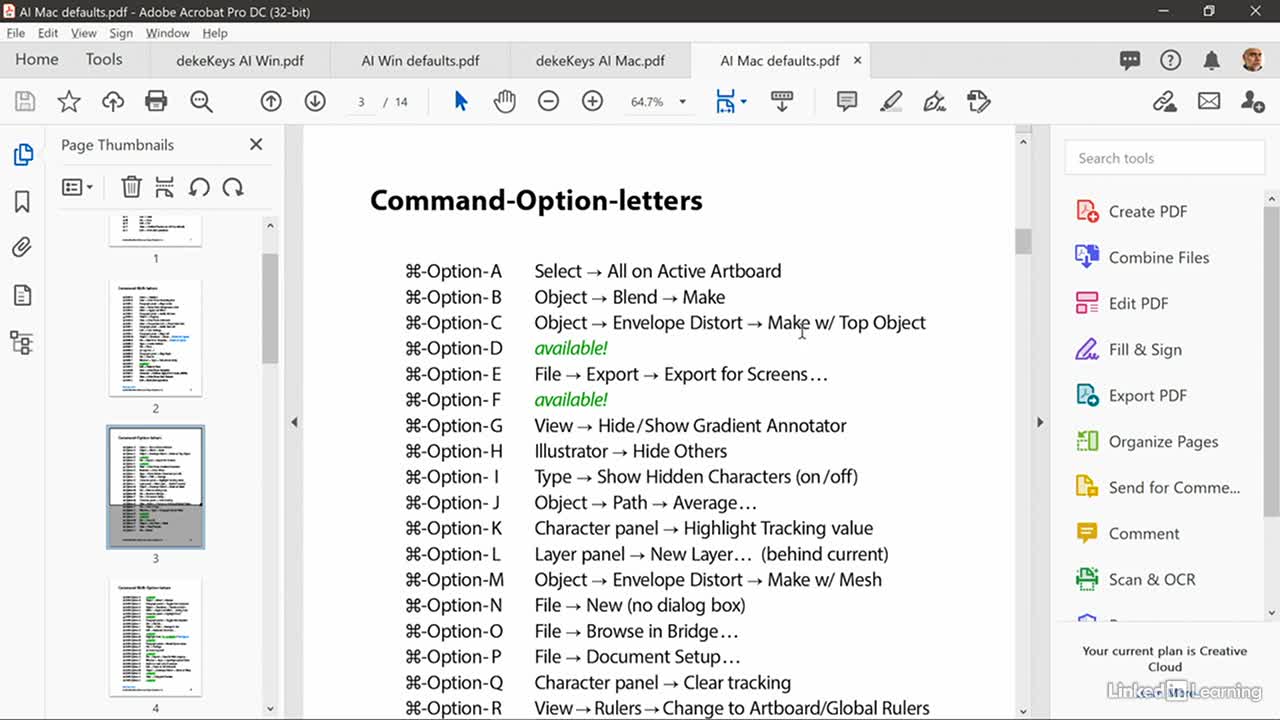The image size is (1280, 720).
Task: Open the File menu
Action: [16, 33]
